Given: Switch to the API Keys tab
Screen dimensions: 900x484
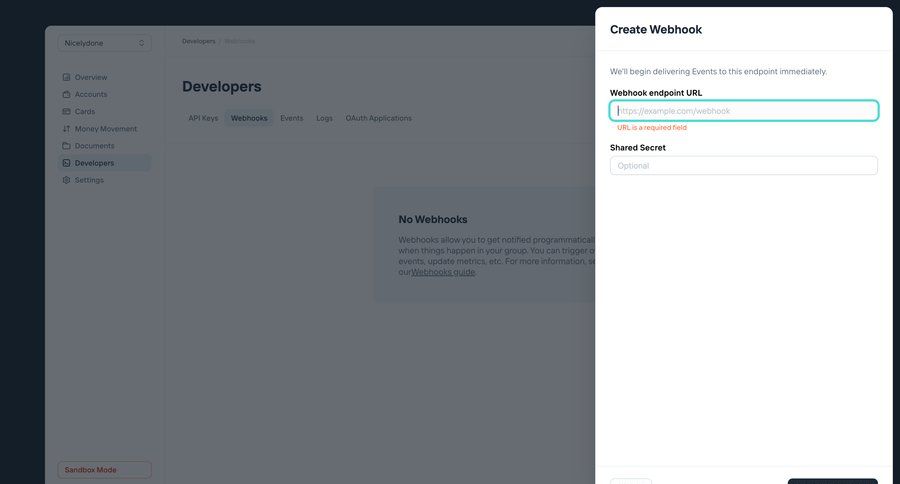Looking at the screenshot, I should click(203, 118).
